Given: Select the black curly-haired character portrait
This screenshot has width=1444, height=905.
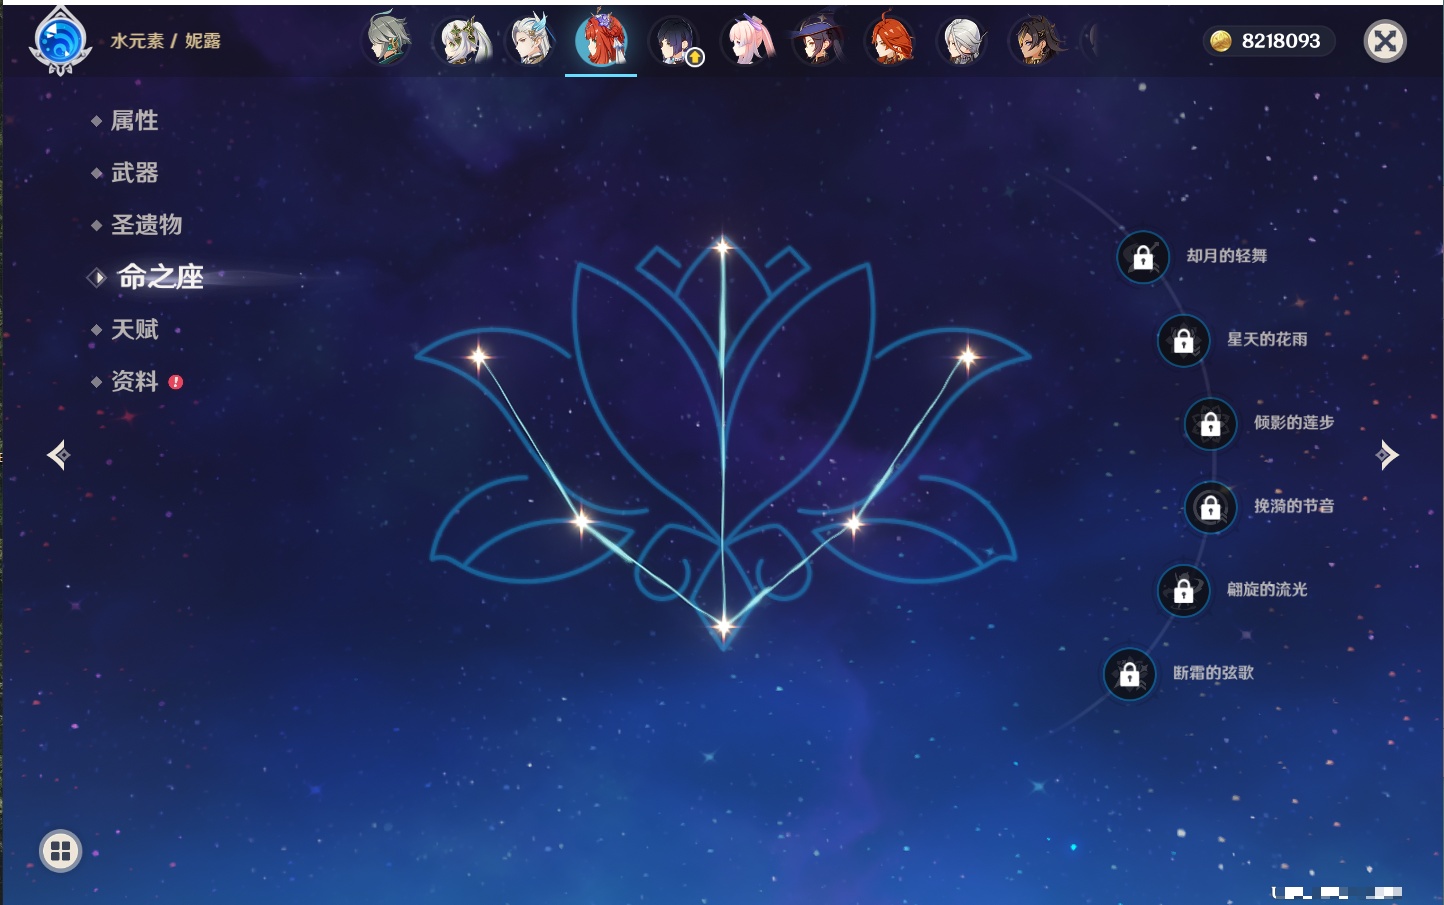Looking at the screenshot, I should click(x=1034, y=41).
